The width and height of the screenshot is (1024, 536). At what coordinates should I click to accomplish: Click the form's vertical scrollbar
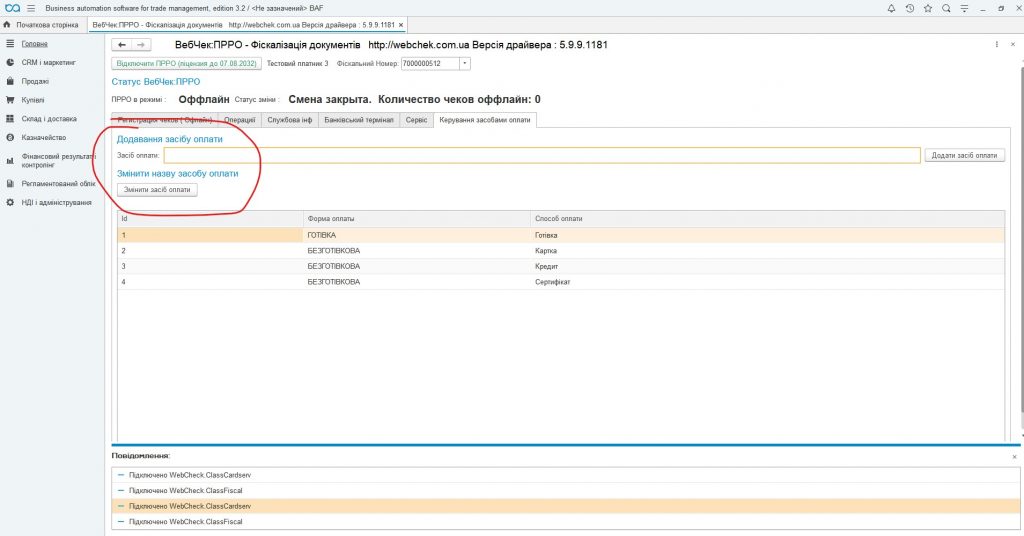pos(1021,238)
